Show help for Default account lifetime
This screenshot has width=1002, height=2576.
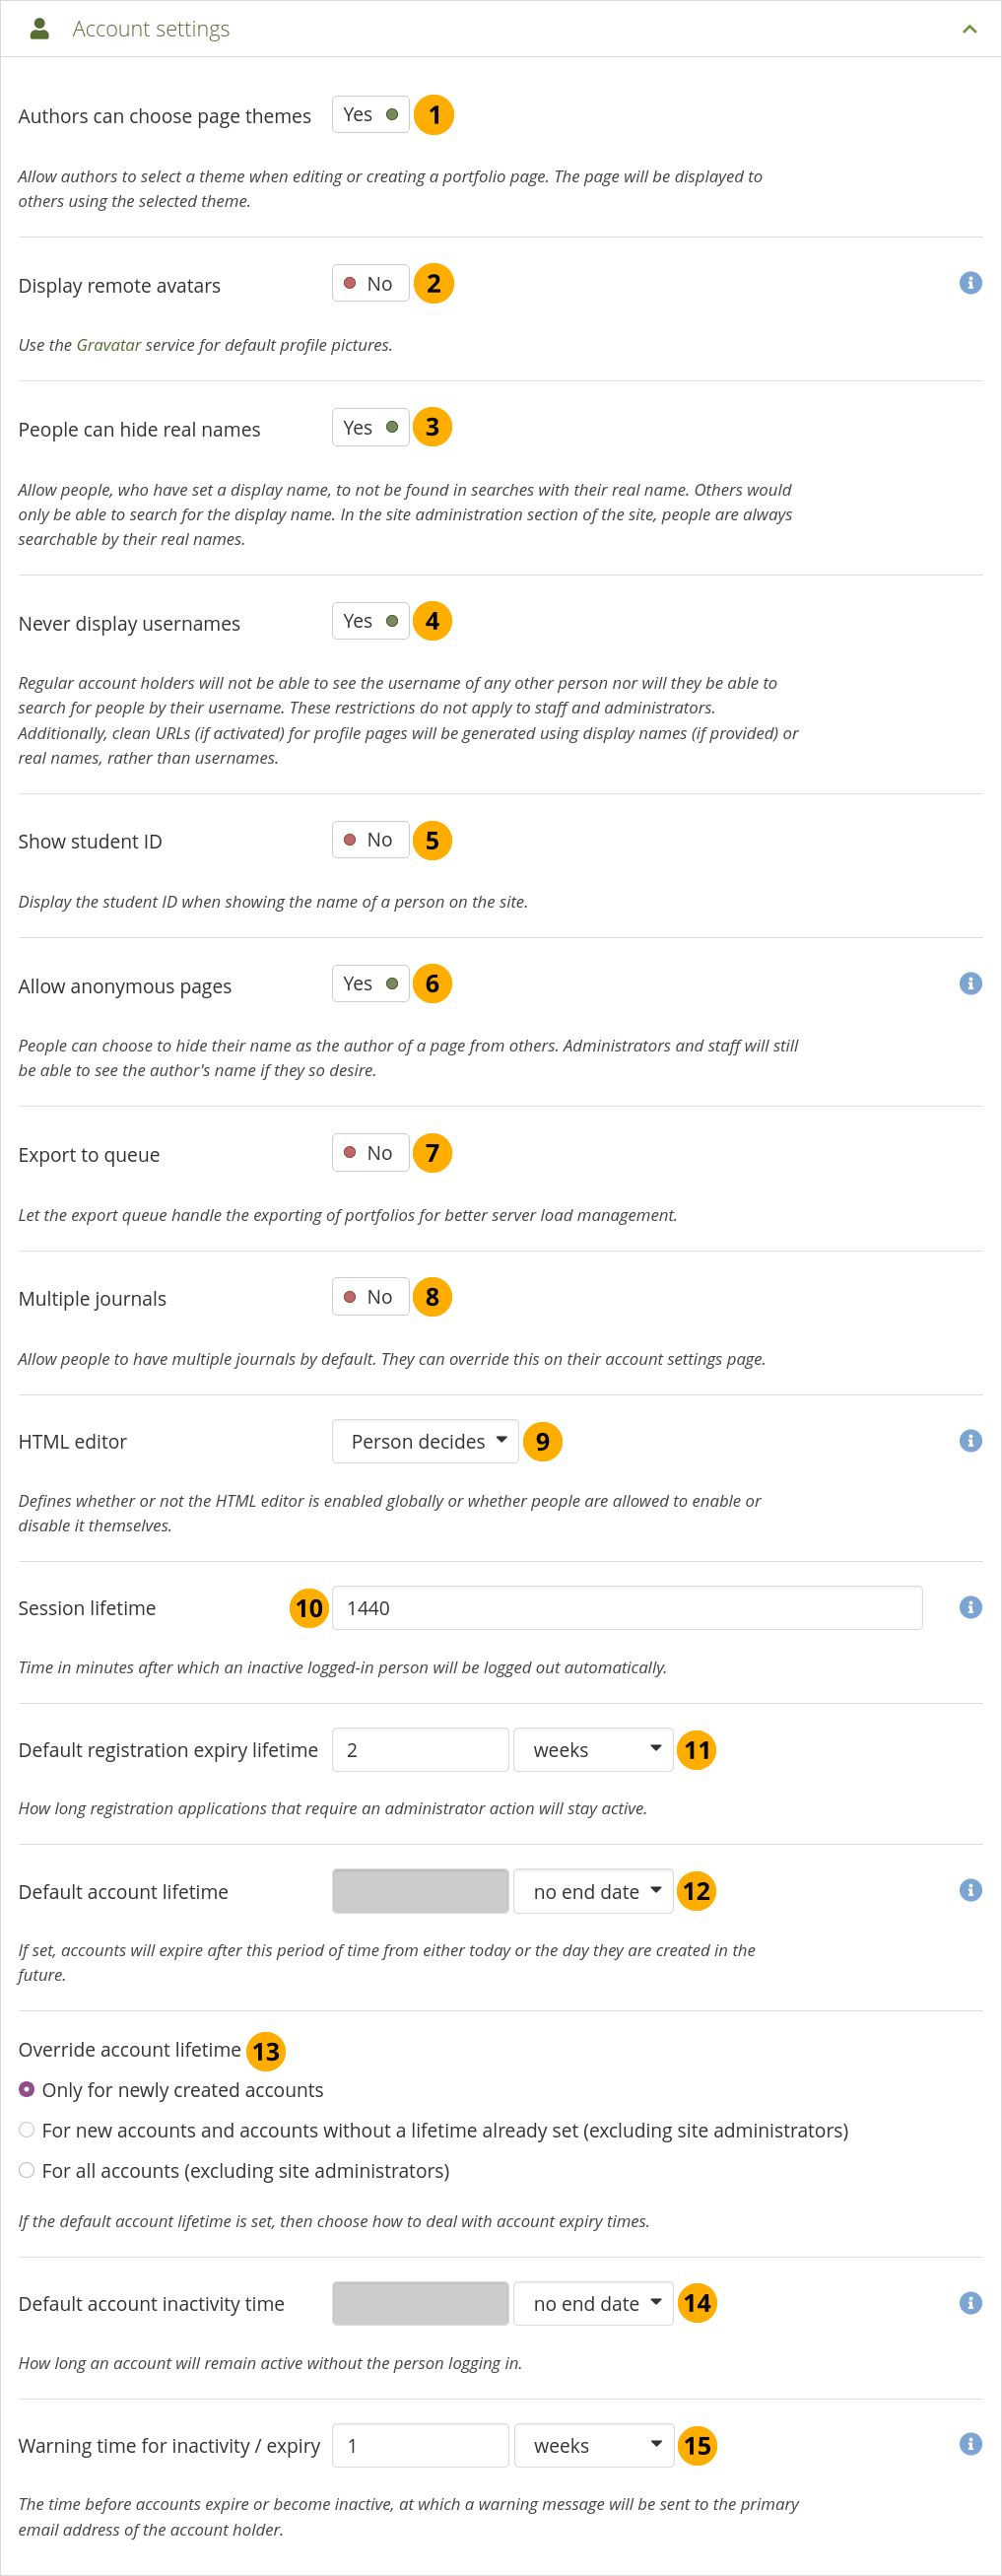(x=970, y=1890)
